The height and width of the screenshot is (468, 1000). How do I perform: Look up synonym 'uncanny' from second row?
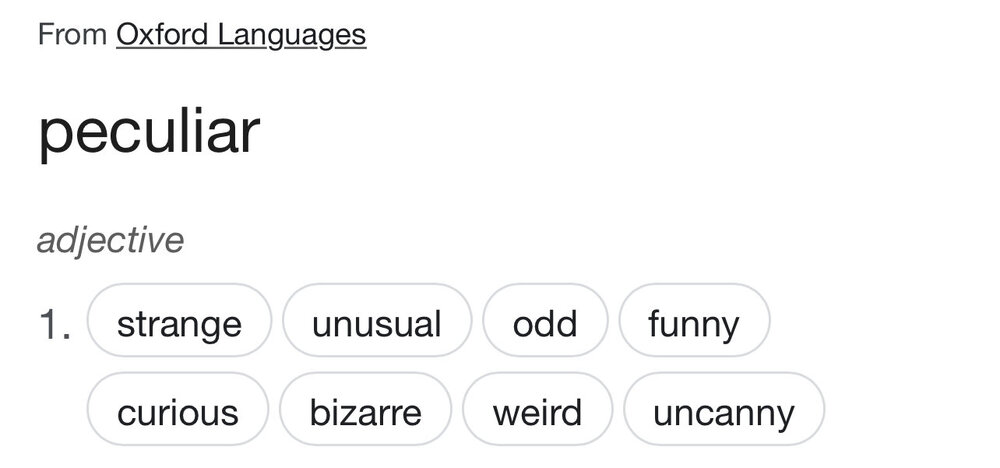click(723, 411)
